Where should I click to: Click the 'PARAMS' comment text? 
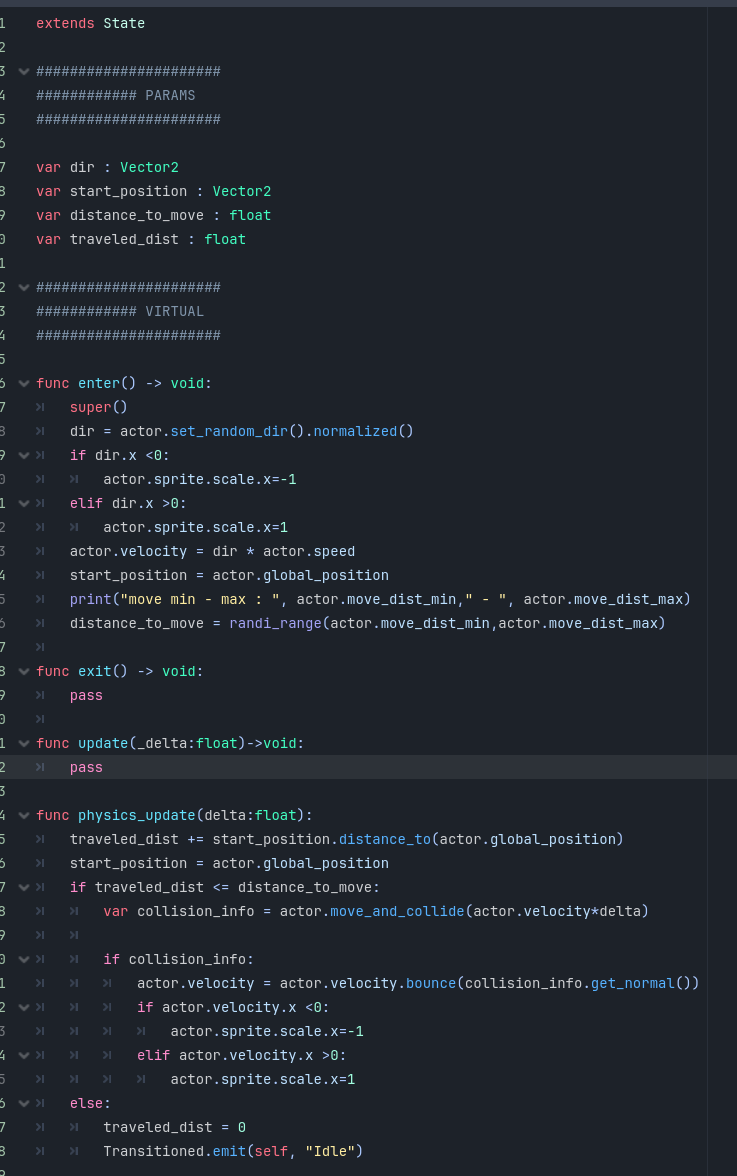tap(170, 95)
